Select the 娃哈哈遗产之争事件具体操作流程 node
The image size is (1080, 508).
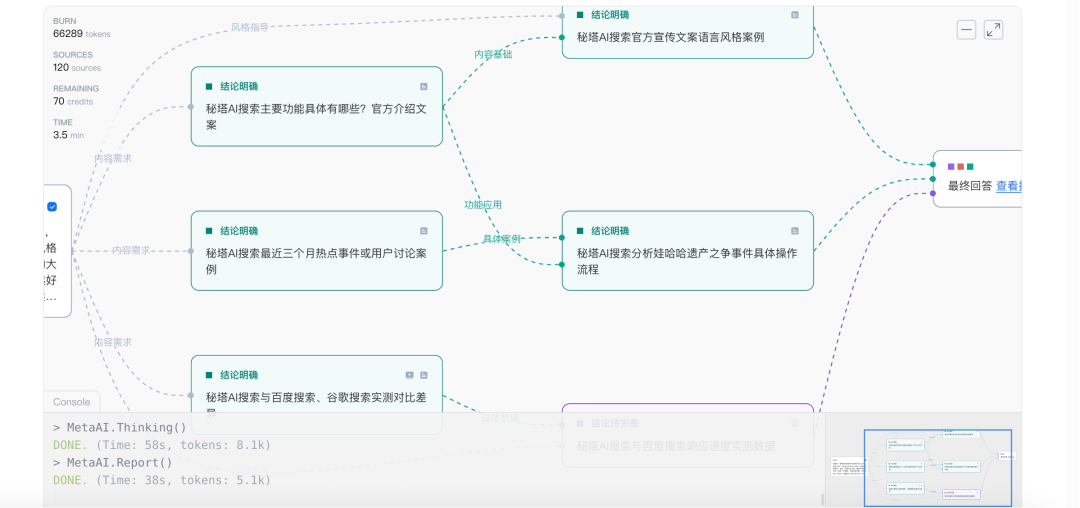(687, 251)
